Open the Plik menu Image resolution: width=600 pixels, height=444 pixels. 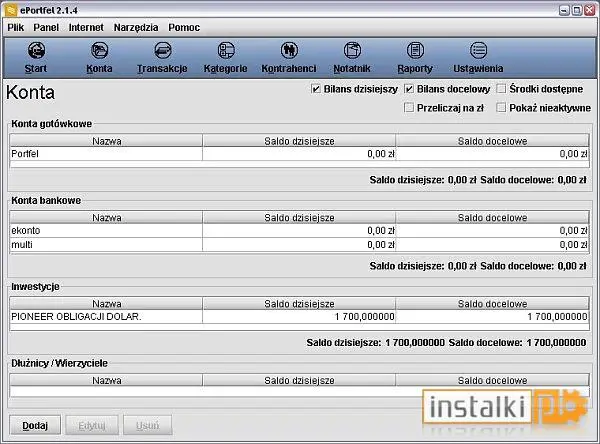click(16, 28)
